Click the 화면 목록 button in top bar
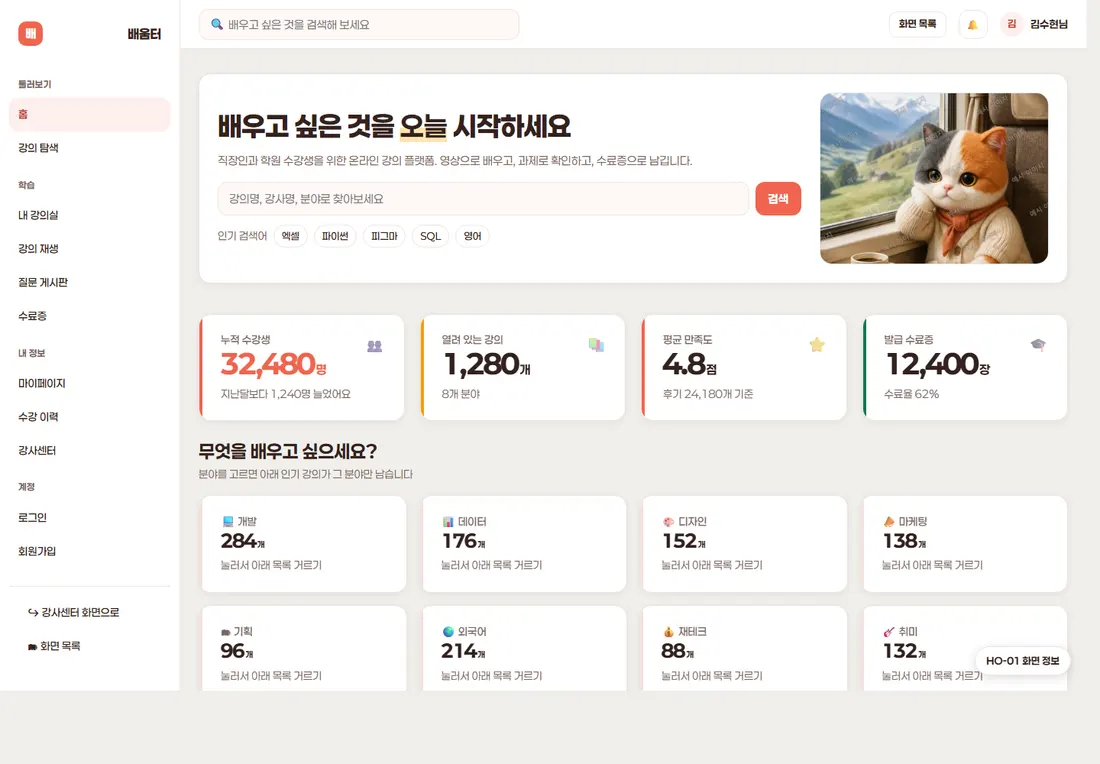Image resolution: width=1100 pixels, height=764 pixels. [x=917, y=24]
